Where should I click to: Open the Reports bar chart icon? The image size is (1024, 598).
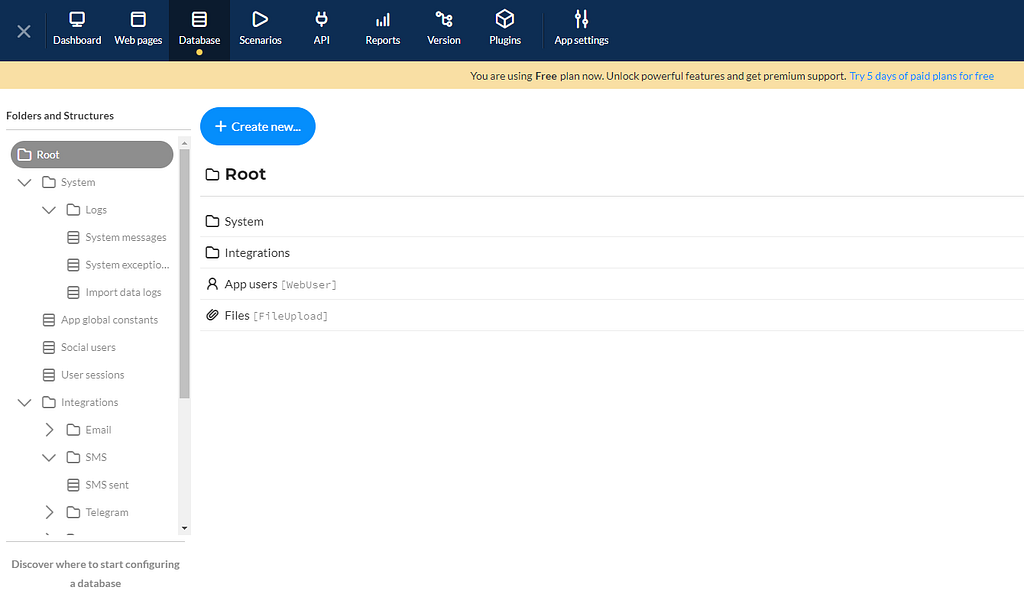pyautogui.click(x=383, y=20)
